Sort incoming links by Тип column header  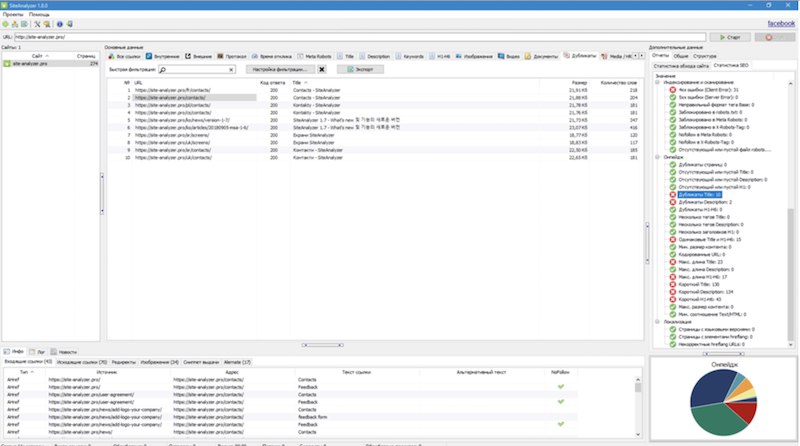coord(24,372)
